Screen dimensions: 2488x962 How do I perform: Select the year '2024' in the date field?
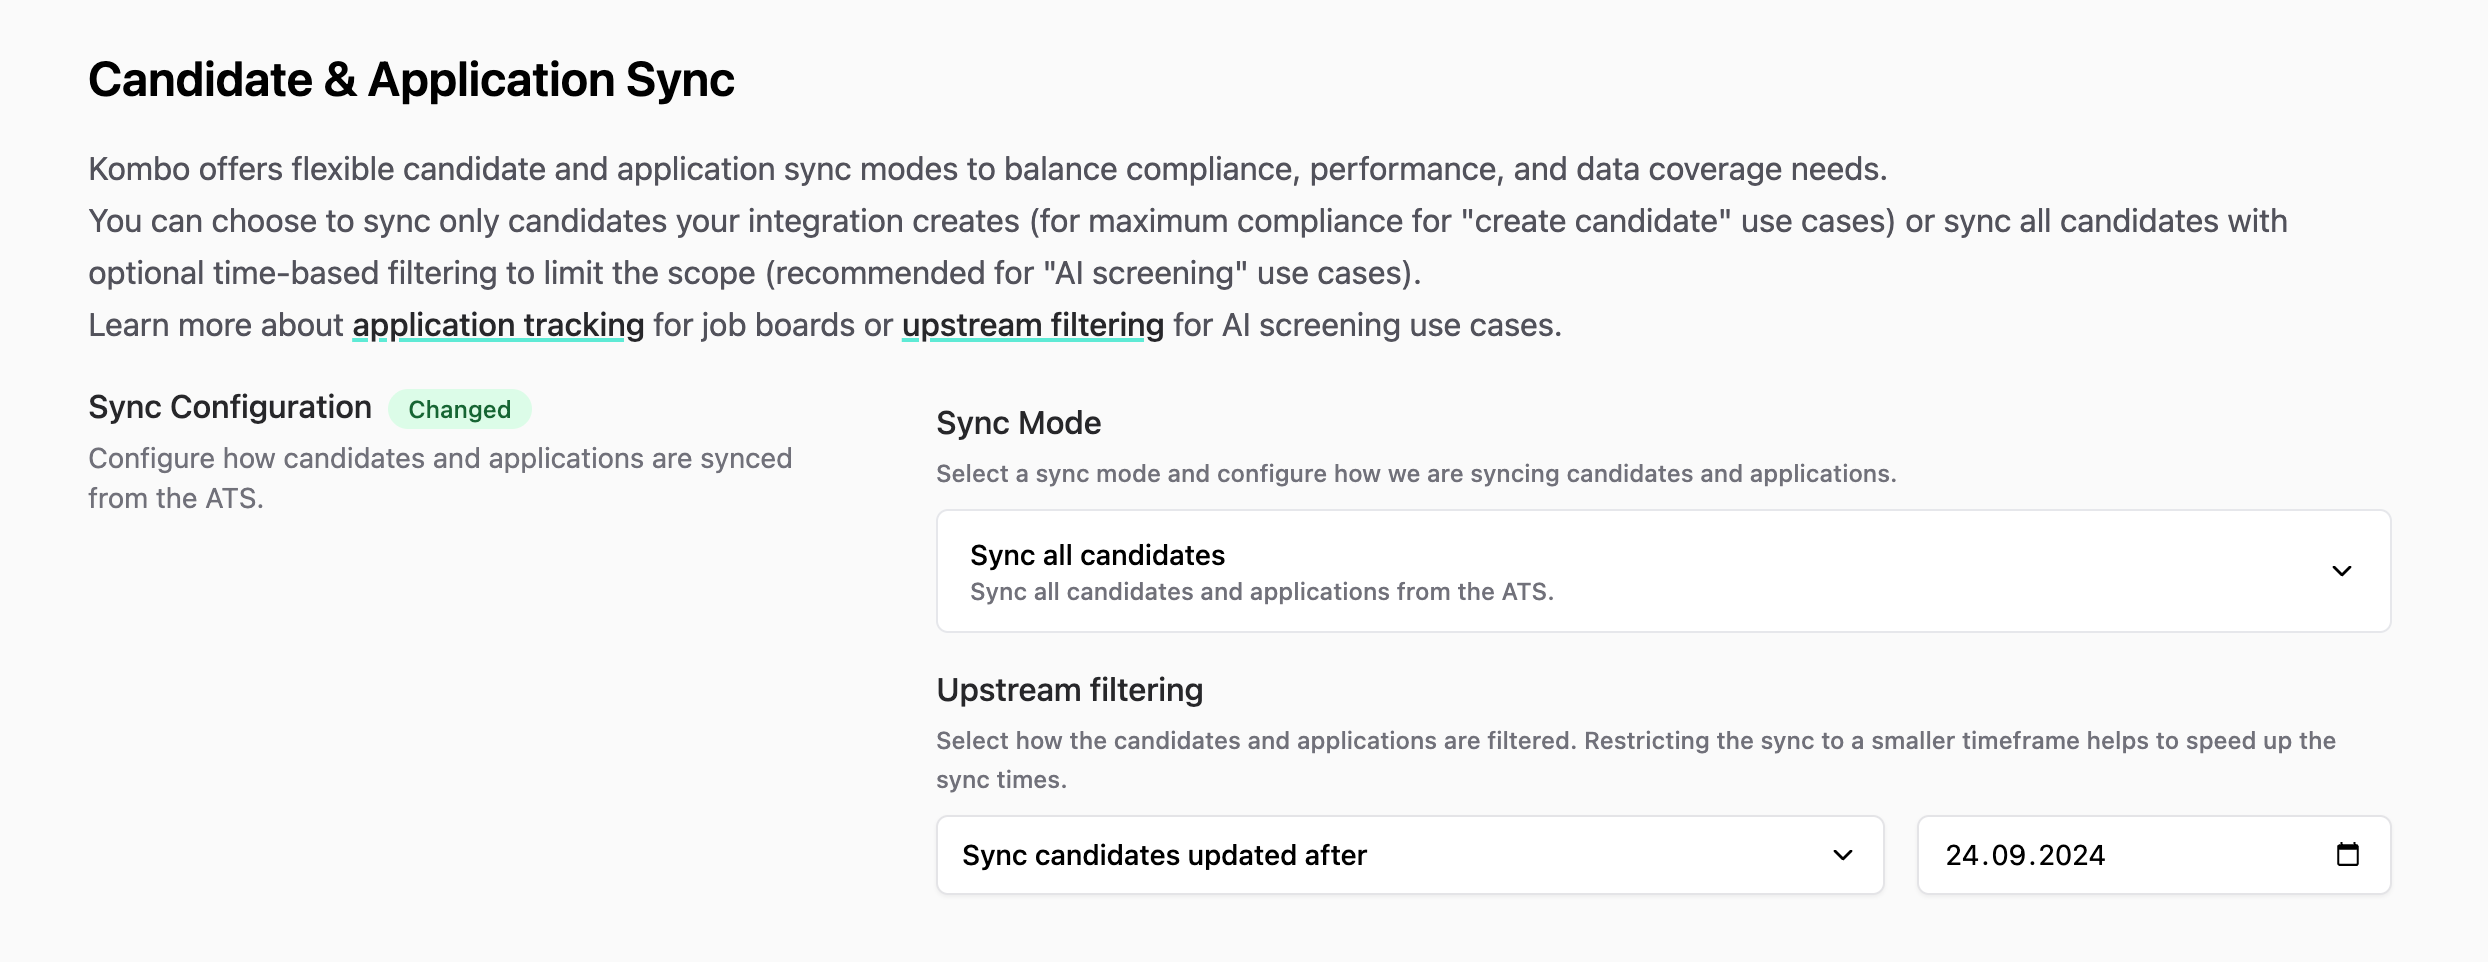coord(2072,855)
